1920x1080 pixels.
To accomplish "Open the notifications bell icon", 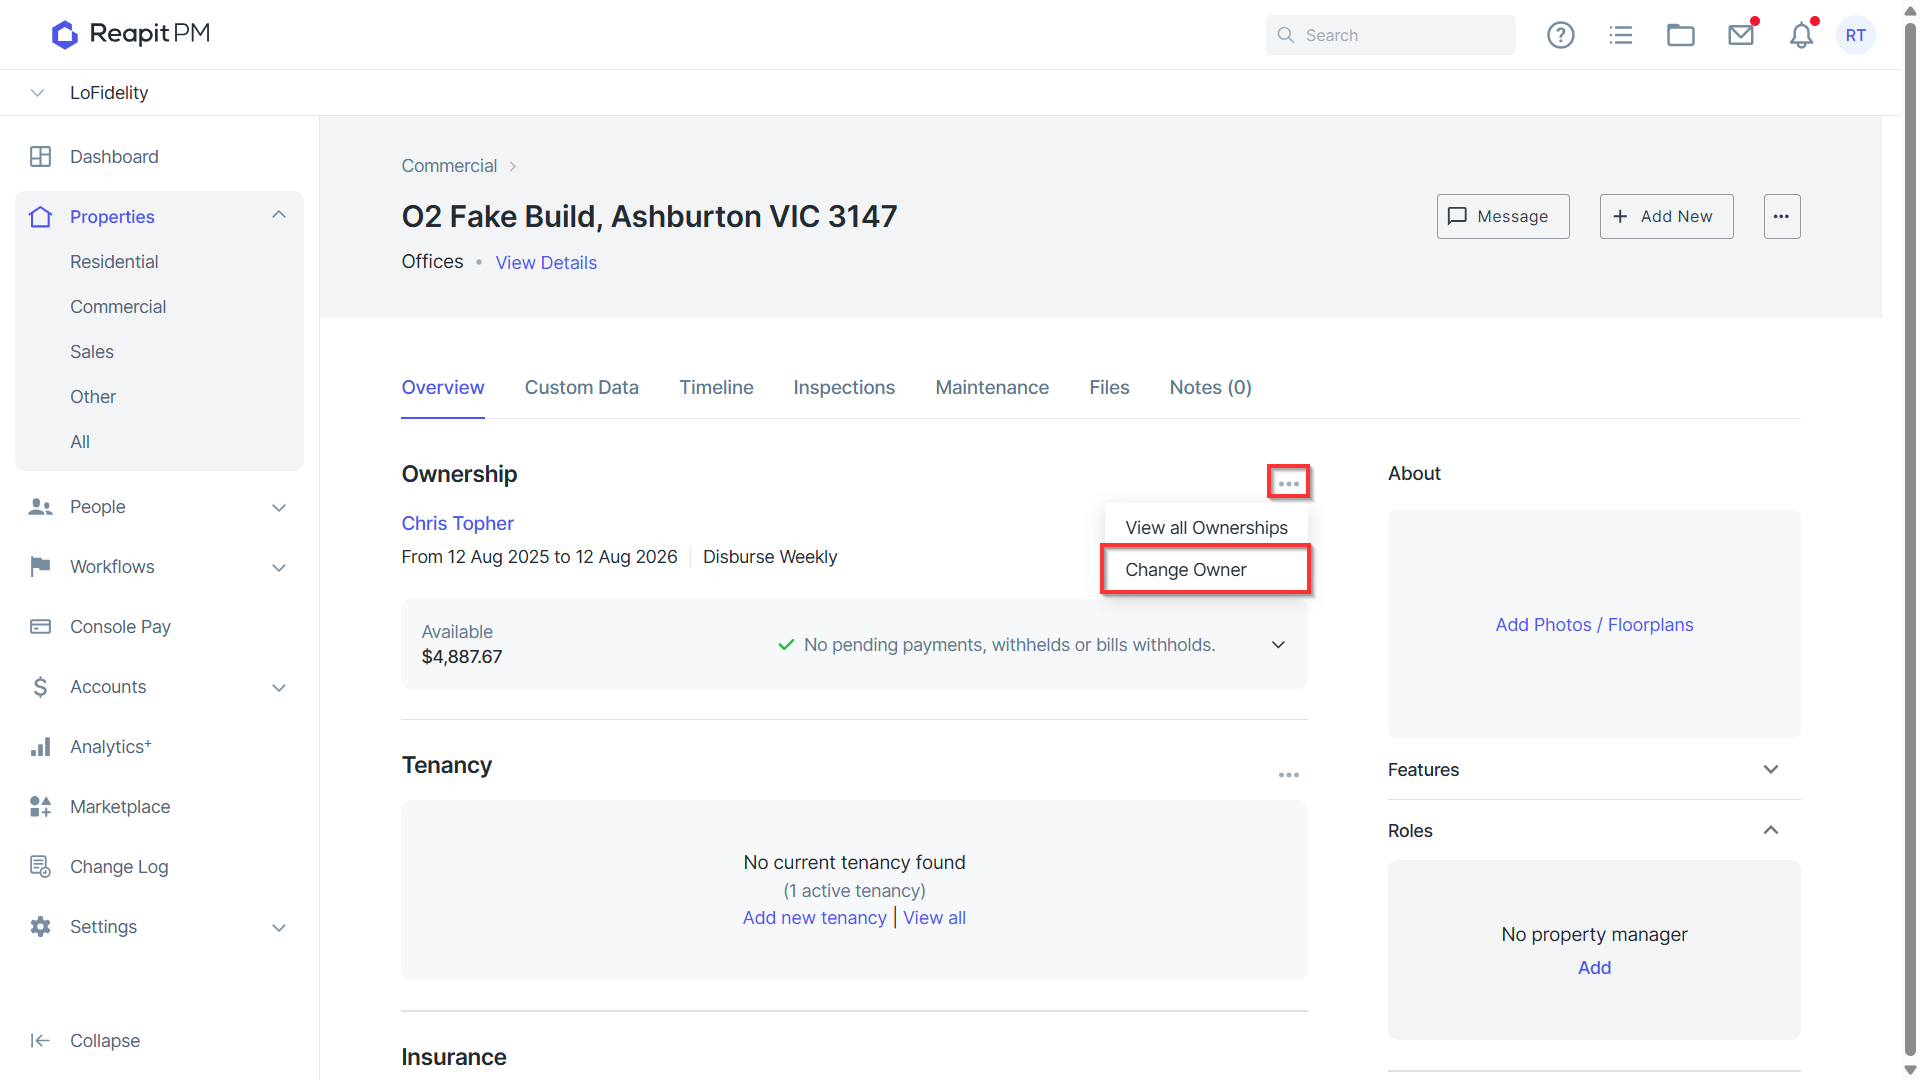I will pos(1801,35).
